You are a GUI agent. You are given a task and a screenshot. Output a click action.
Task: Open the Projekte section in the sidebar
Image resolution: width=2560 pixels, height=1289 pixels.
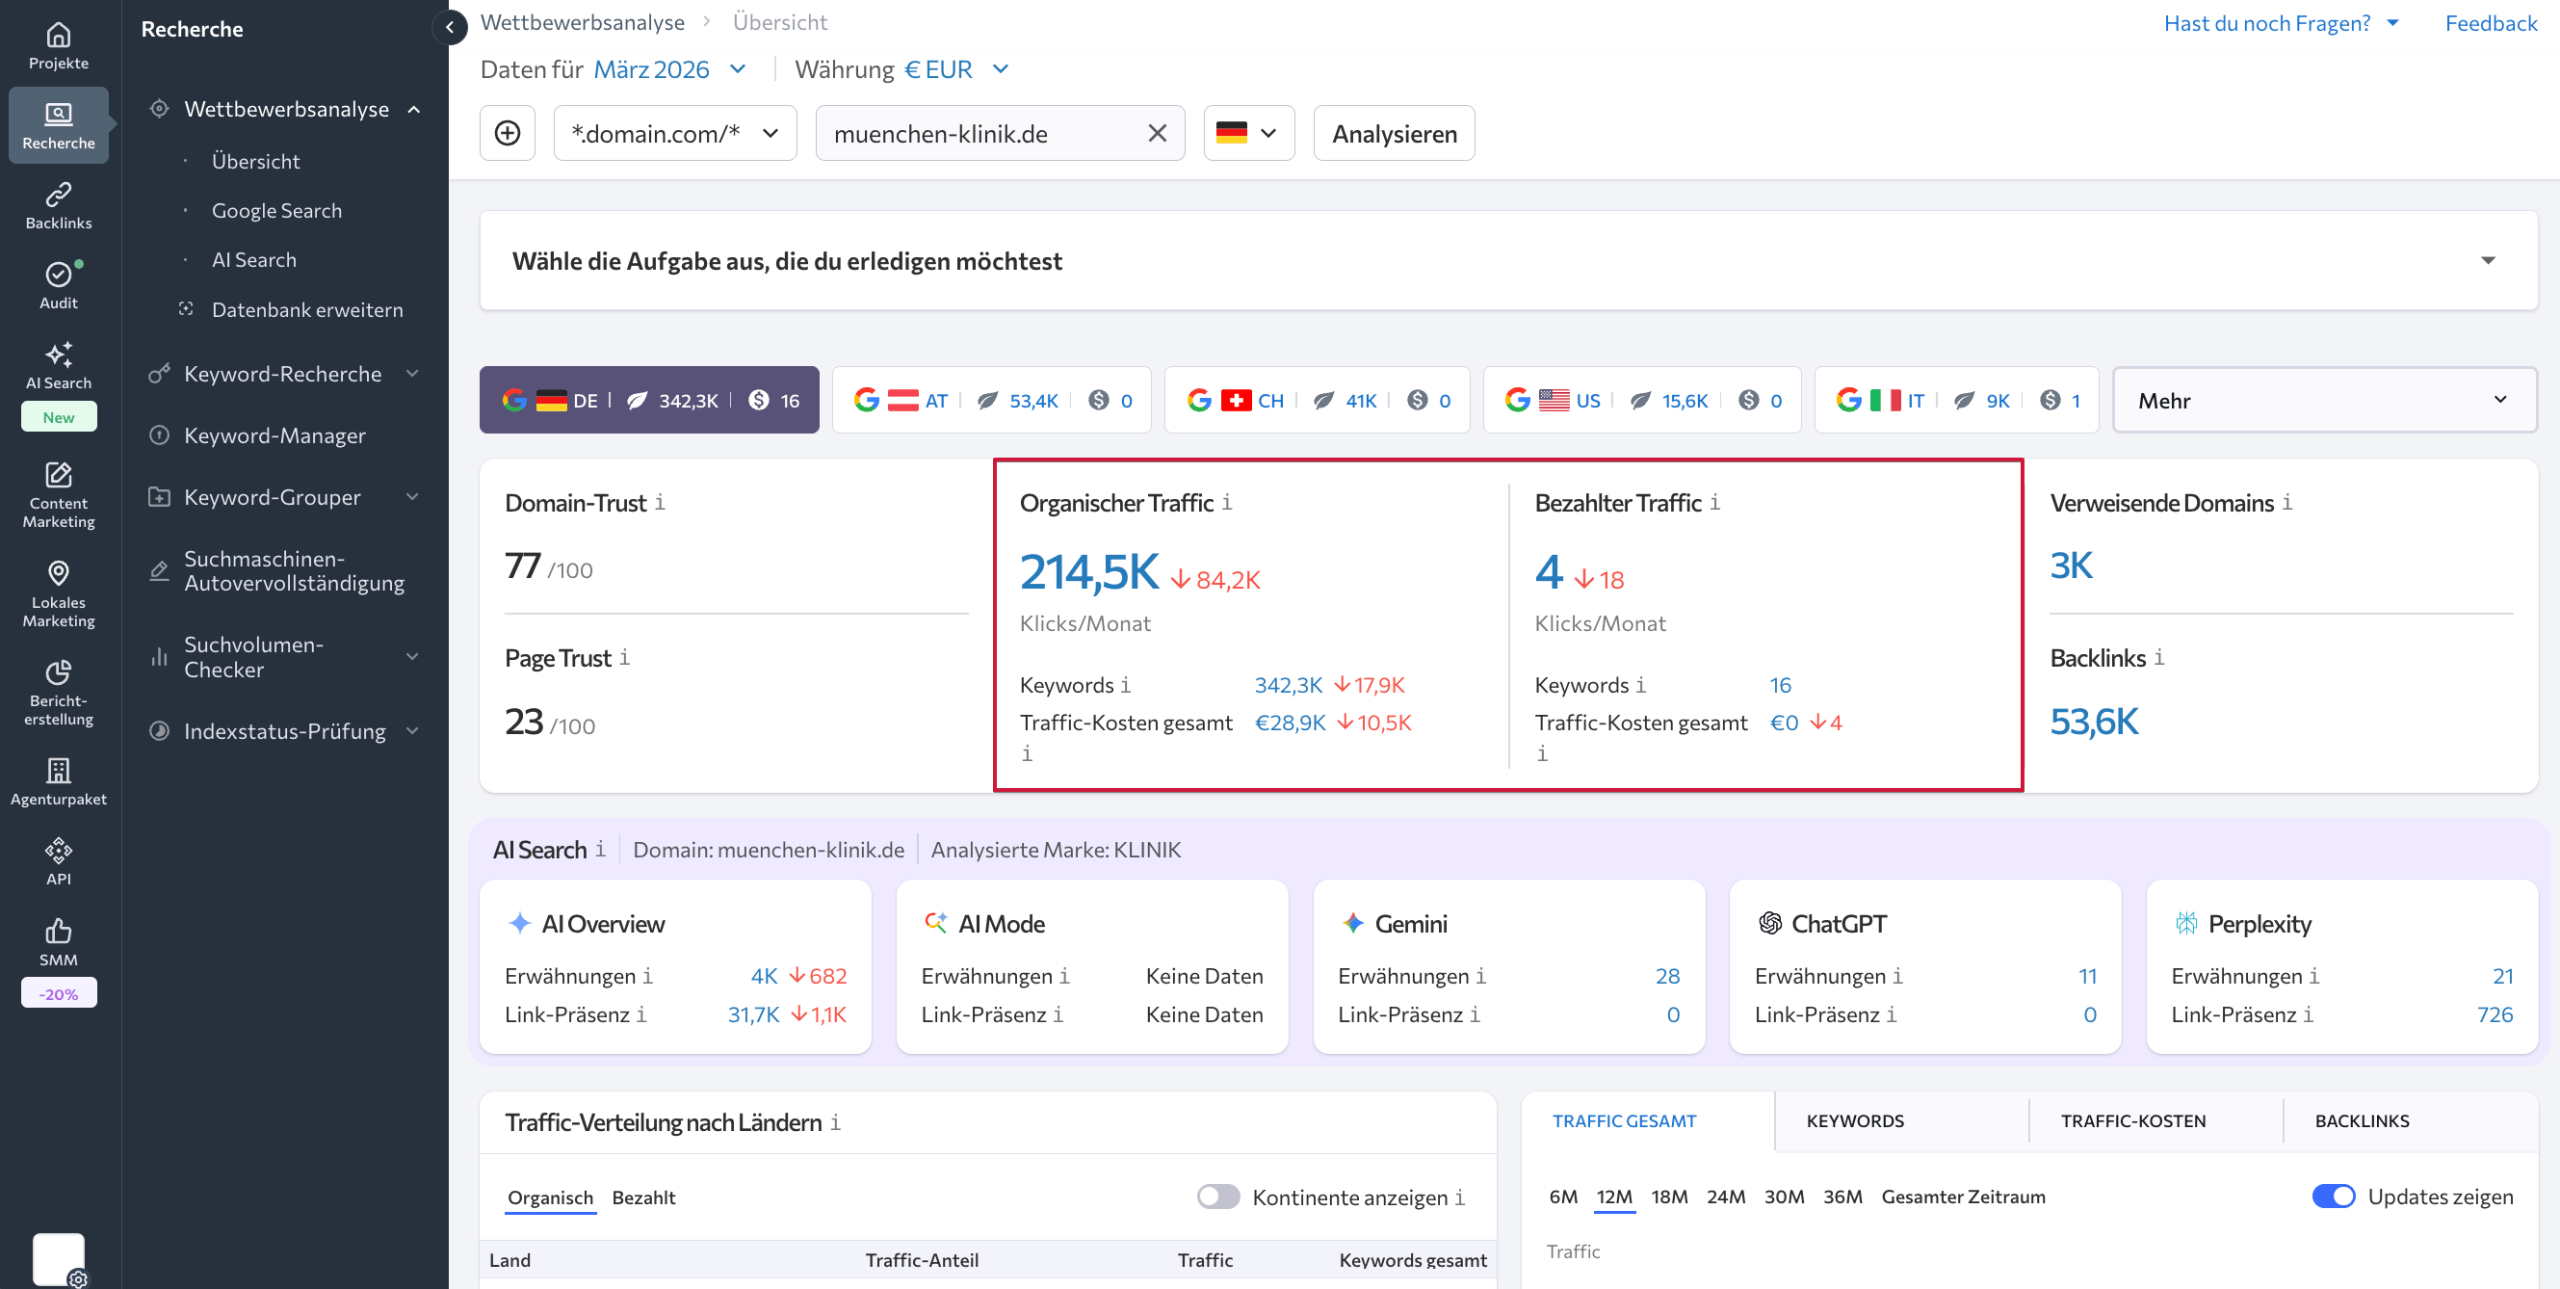pos(58,45)
